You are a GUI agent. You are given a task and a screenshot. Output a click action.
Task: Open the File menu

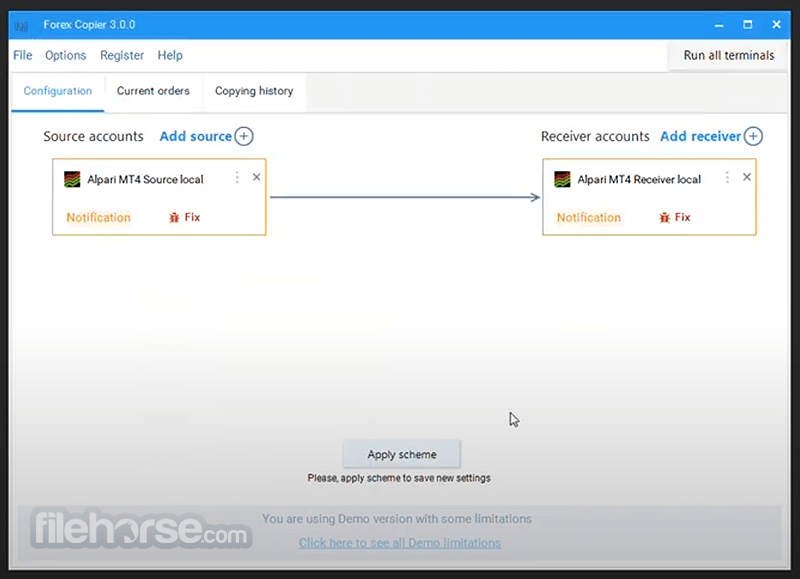click(x=22, y=55)
